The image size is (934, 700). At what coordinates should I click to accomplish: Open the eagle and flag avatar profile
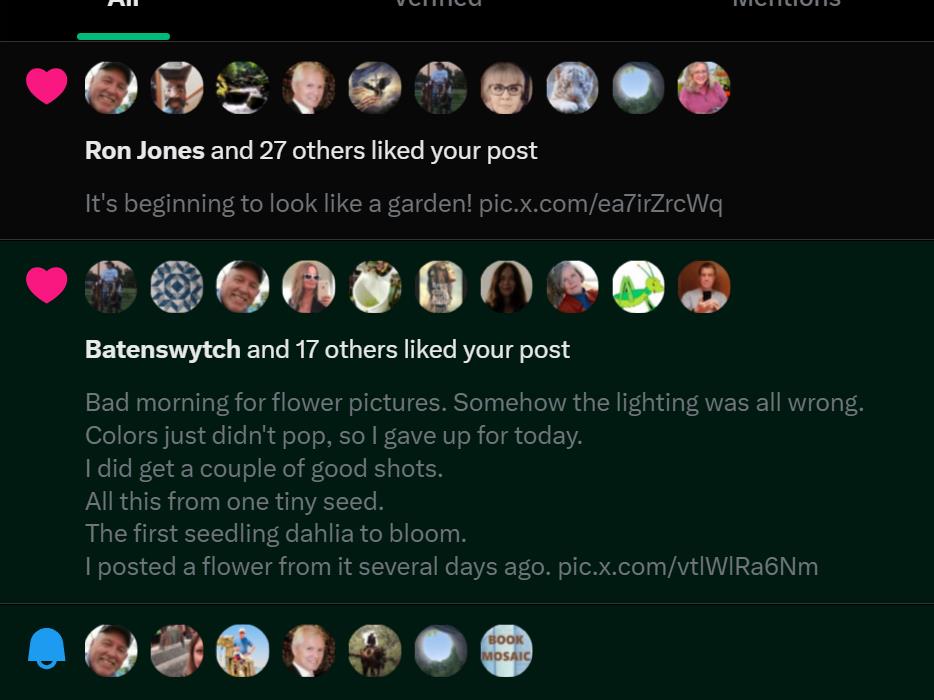(375, 88)
